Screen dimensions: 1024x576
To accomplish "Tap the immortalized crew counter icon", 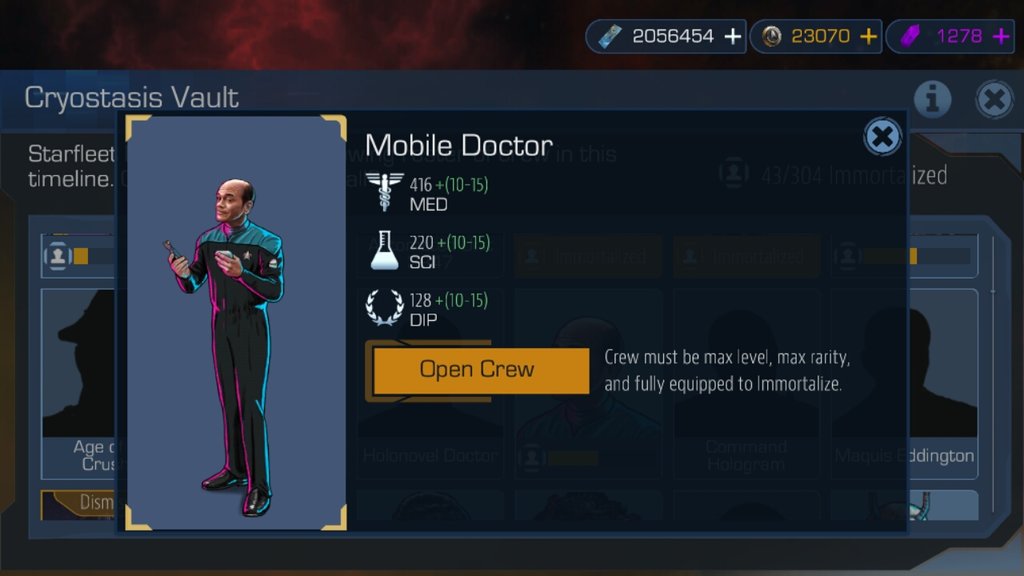I will (733, 174).
